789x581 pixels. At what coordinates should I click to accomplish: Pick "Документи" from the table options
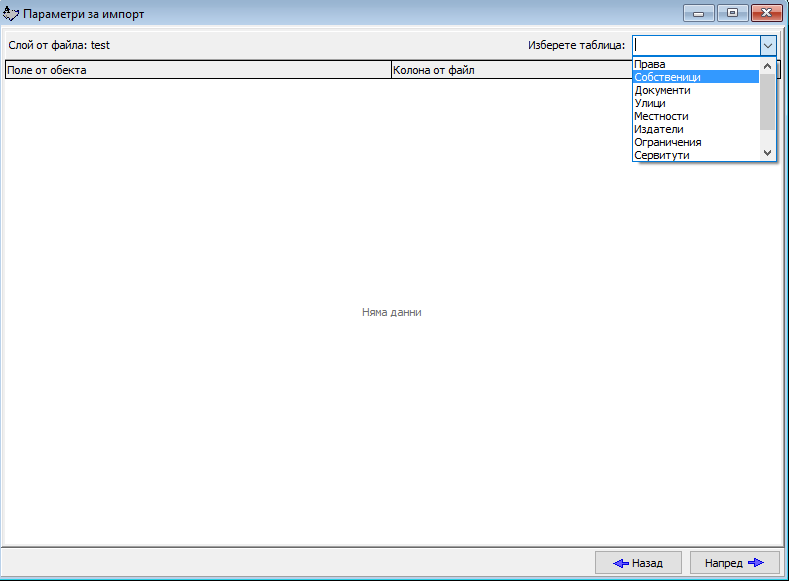(662, 90)
